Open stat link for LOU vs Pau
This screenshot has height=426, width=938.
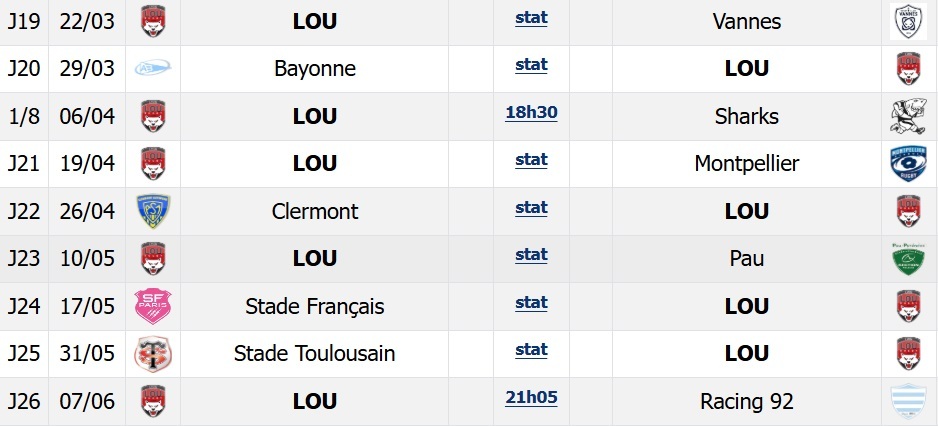coord(531,255)
